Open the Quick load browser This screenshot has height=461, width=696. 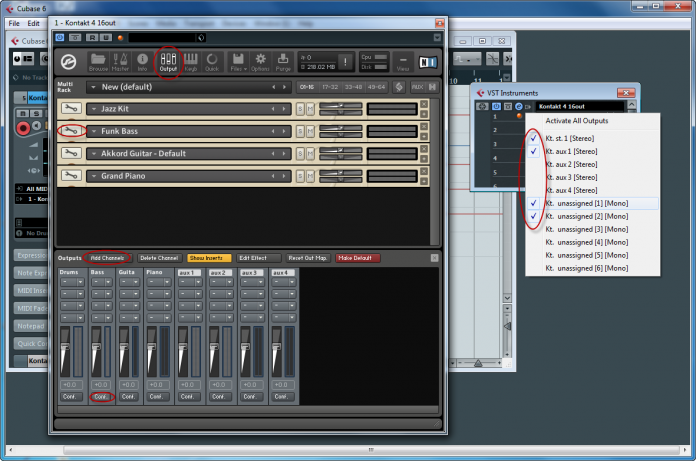(212, 62)
